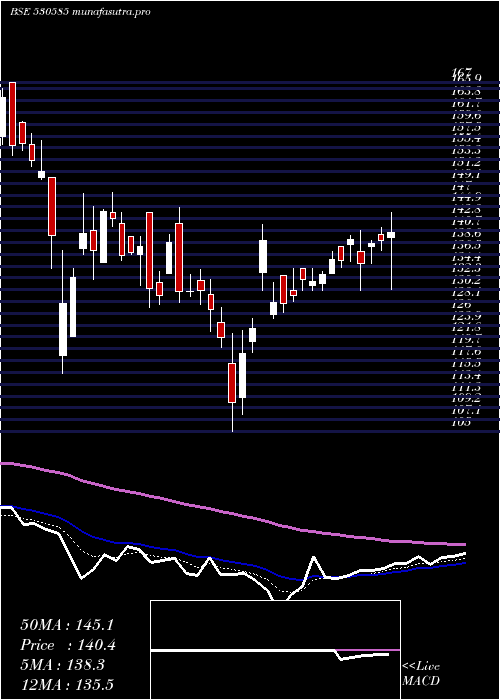Select the 159.6 price axis label
This screenshot has width=500, height=700.
coord(466,116)
